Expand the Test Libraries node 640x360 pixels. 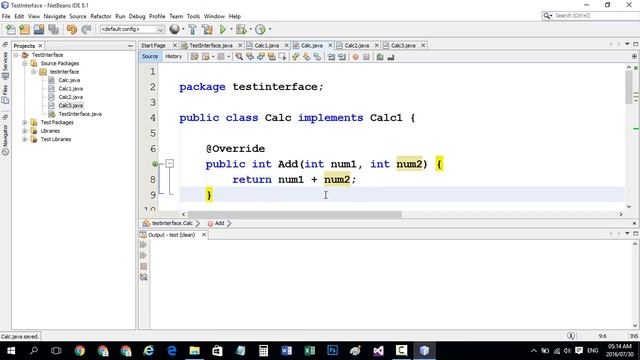(x=25, y=139)
